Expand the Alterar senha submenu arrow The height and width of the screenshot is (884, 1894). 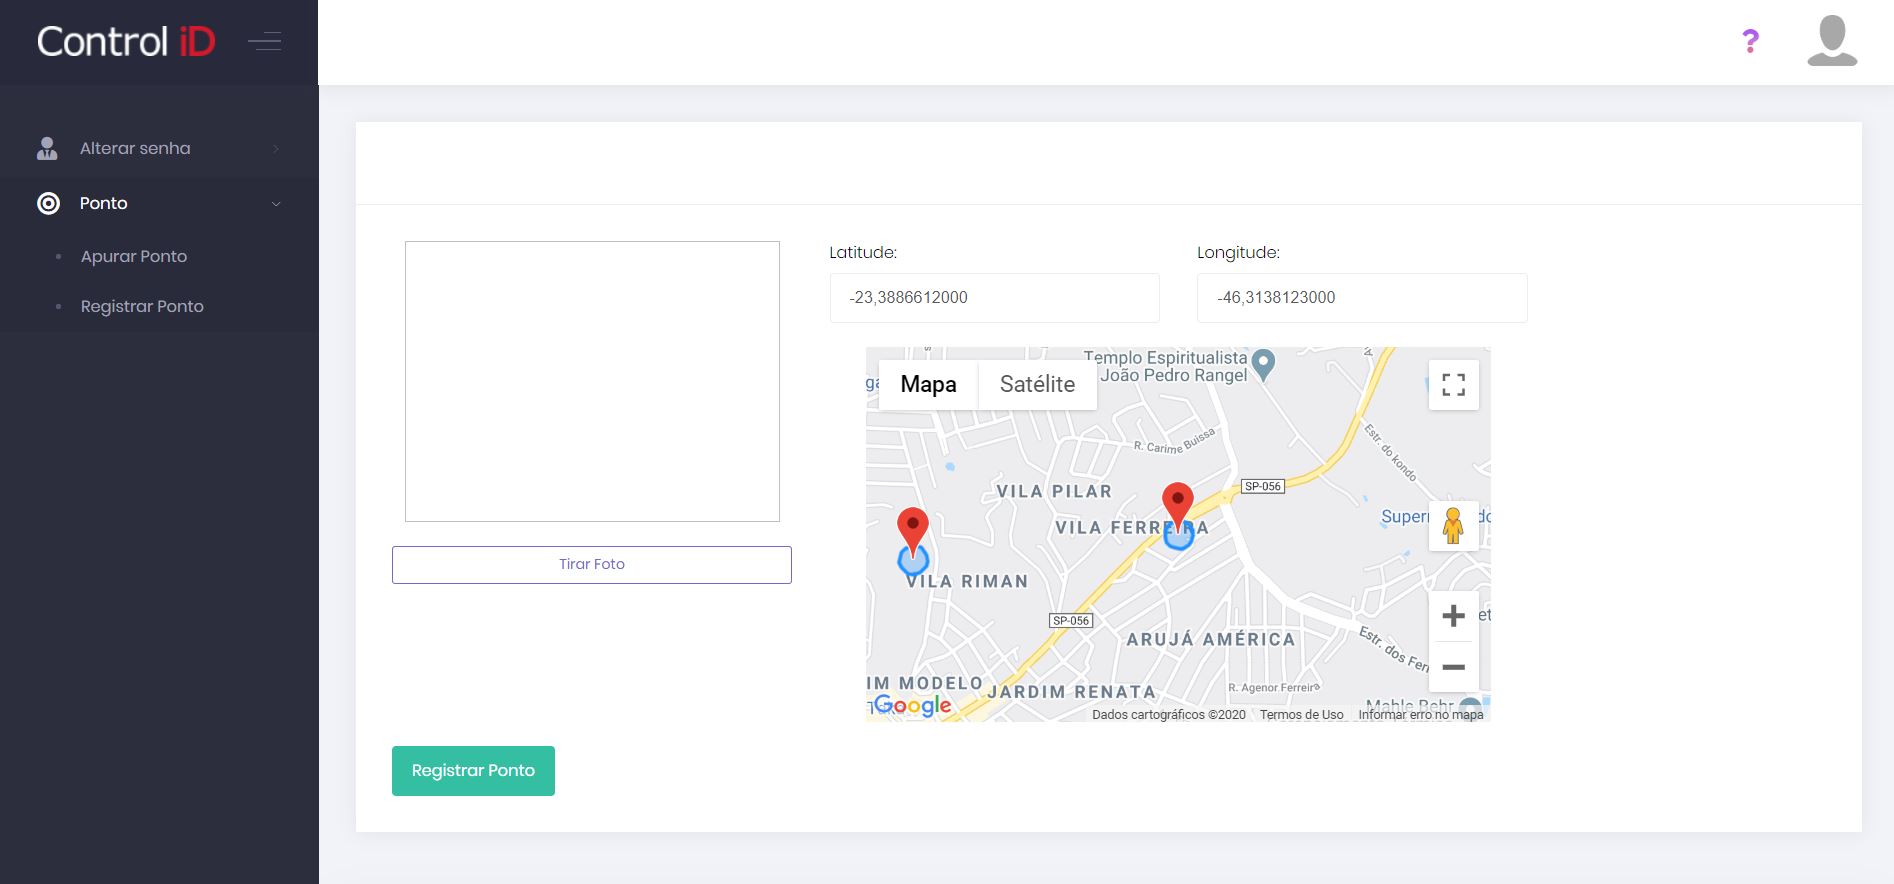click(276, 149)
